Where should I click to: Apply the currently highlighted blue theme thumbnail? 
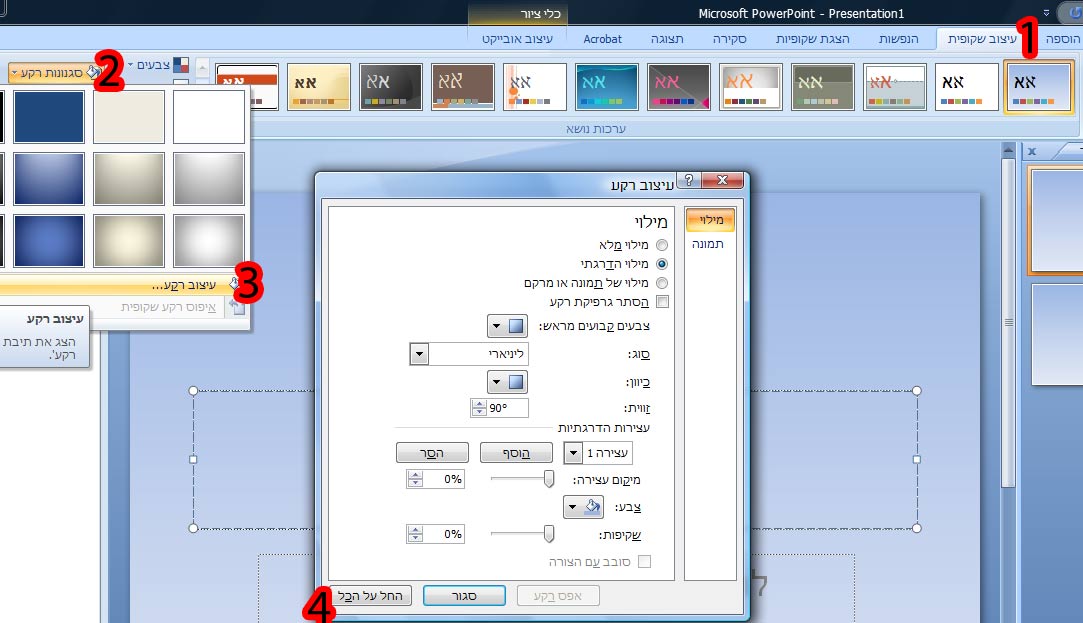click(1038, 86)
